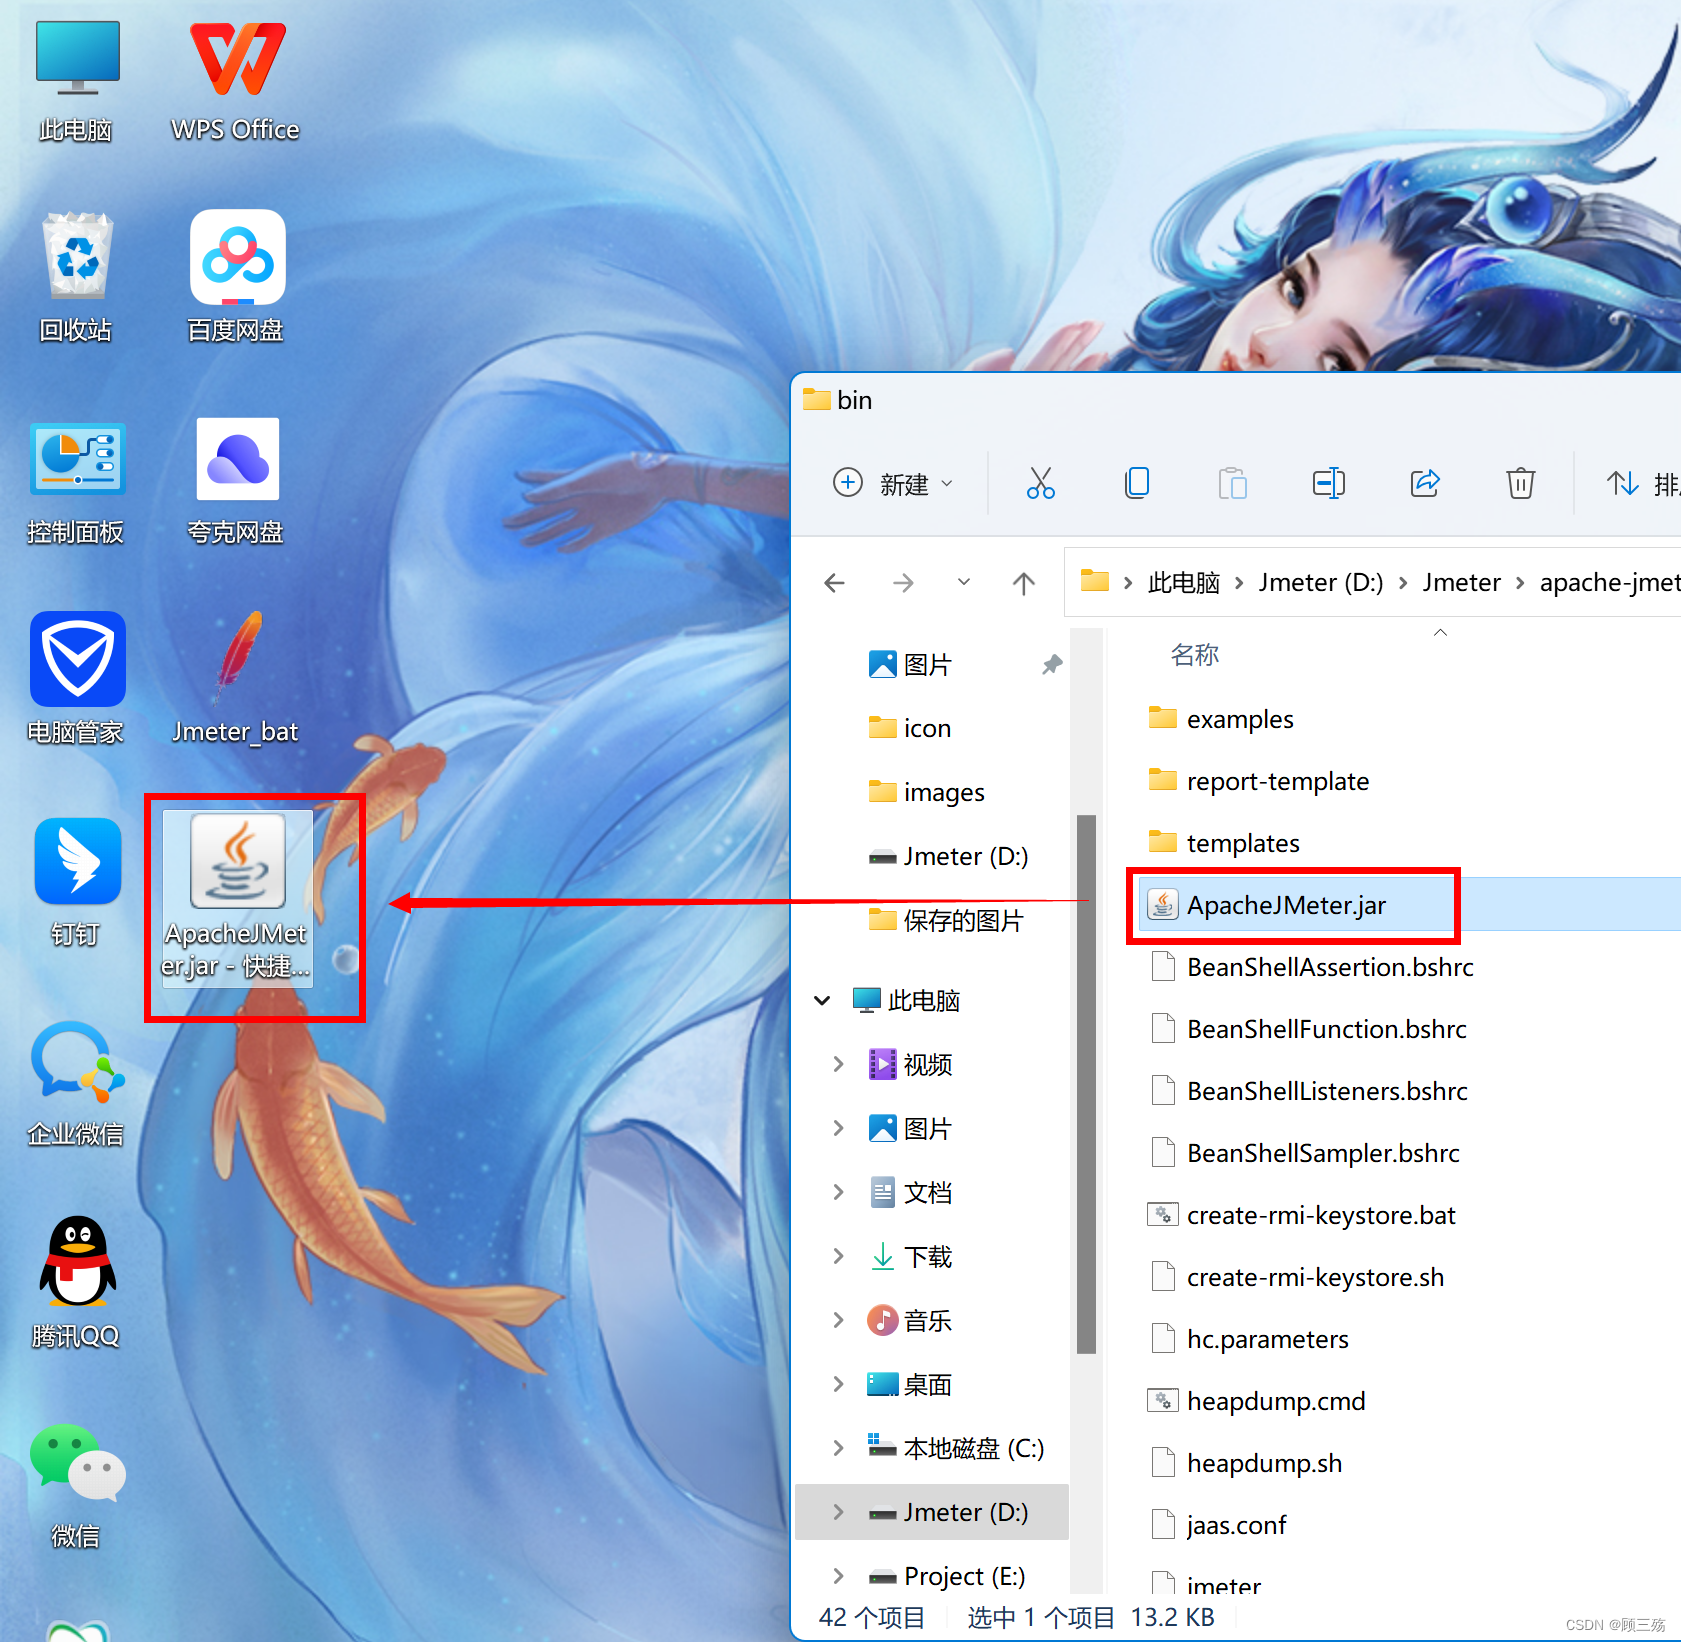Click the Rename icon in Explorer toolbar
Viewport: 1681px width, 1642px height.
click(x=1329, y=484)
